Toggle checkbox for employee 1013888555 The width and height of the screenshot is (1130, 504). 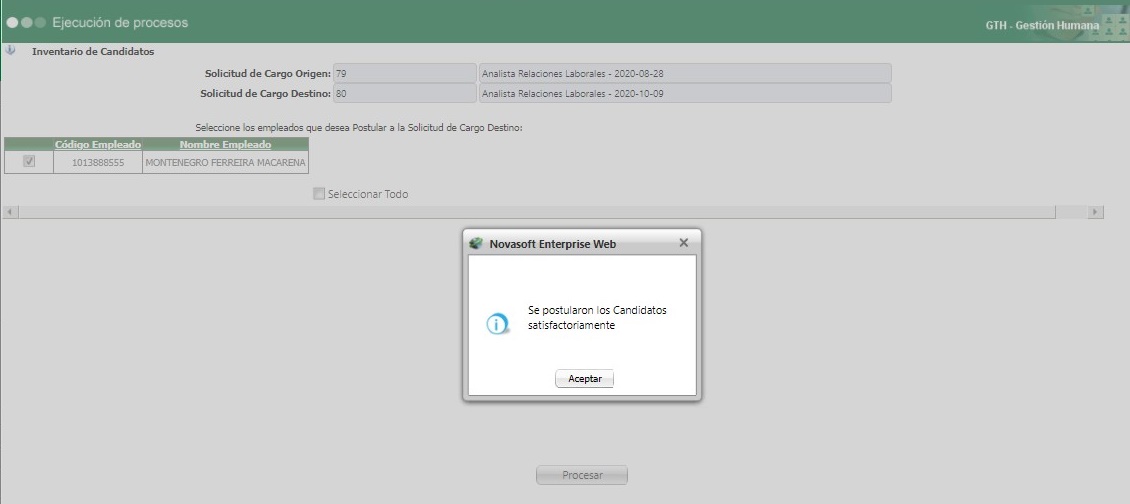tap(29, 162)
